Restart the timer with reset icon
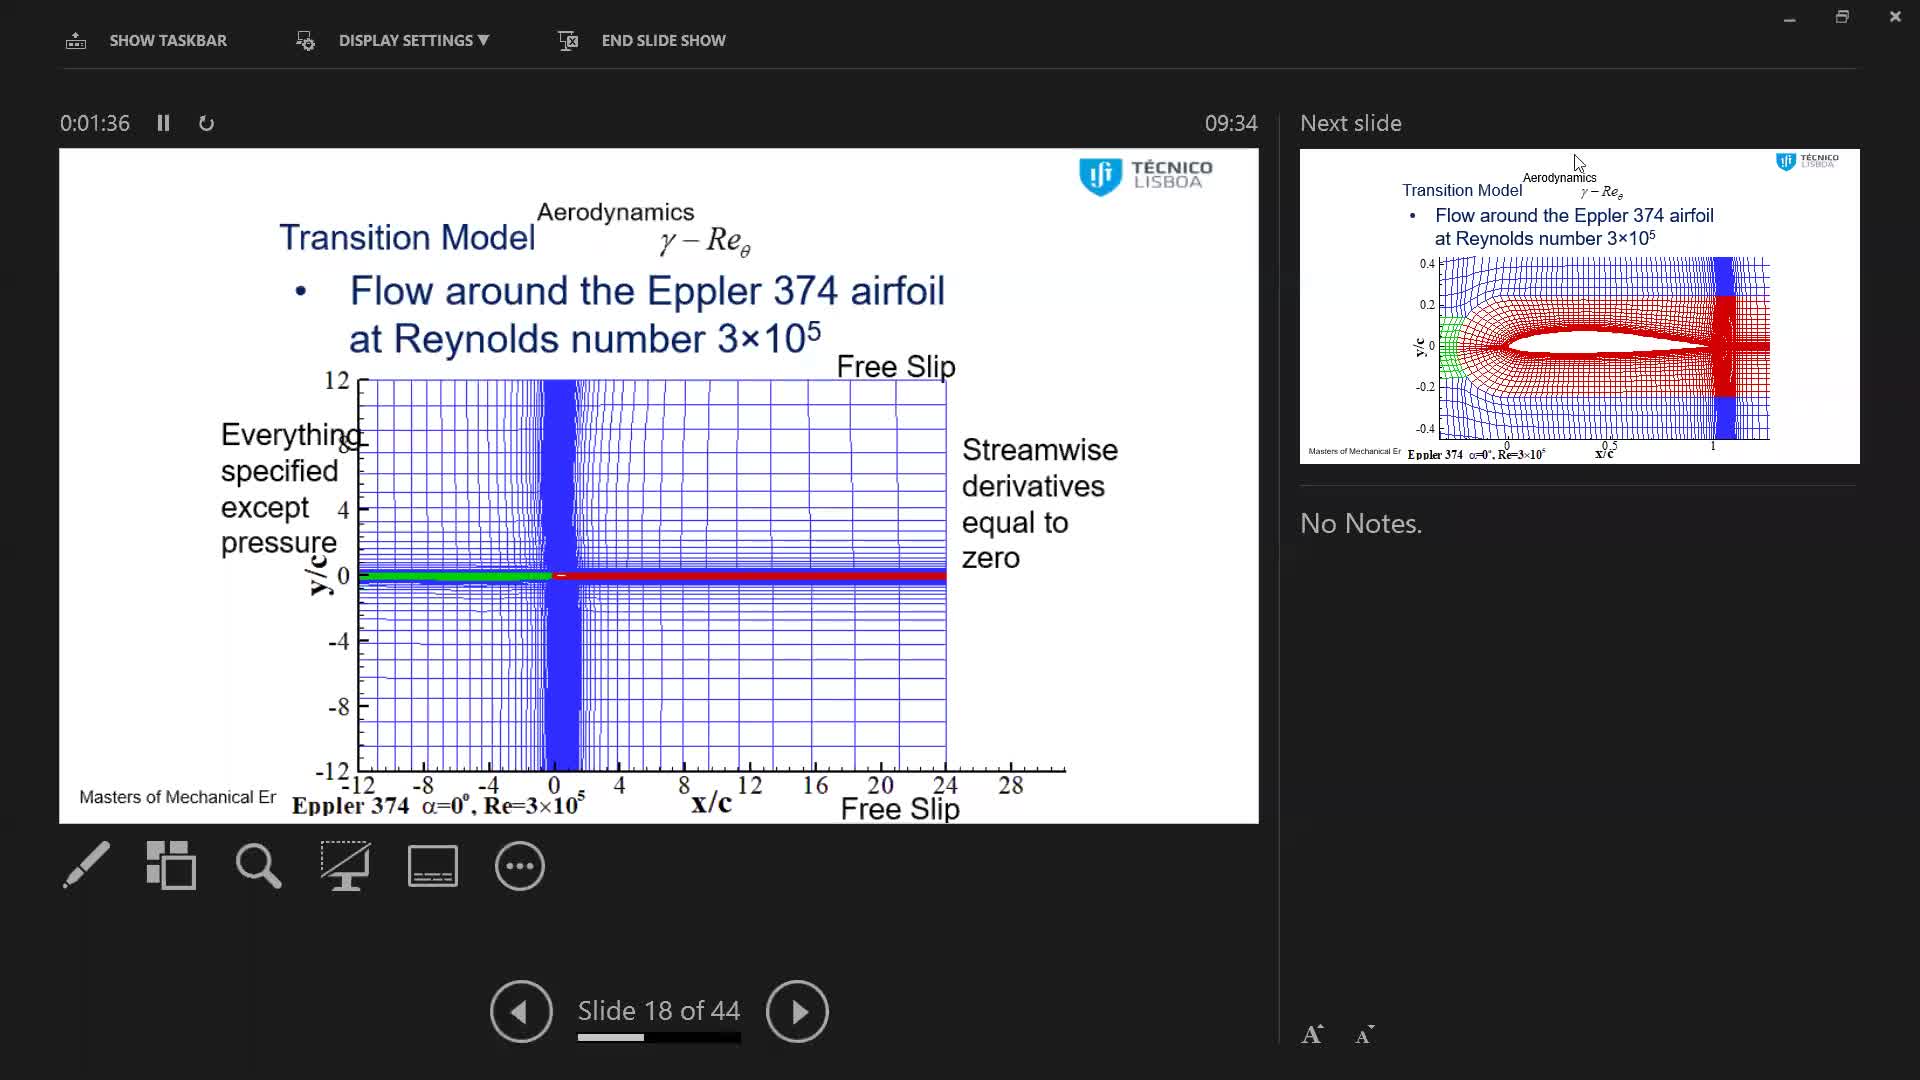 206,123
